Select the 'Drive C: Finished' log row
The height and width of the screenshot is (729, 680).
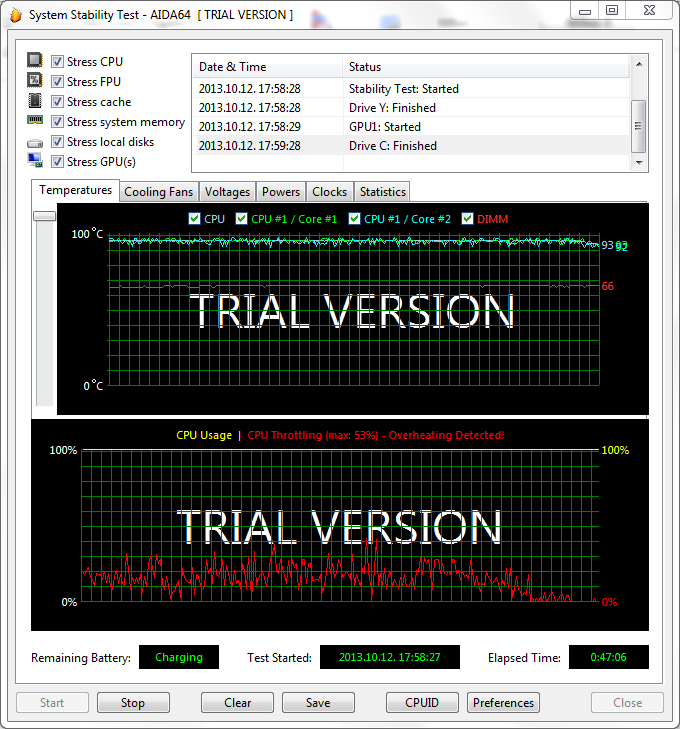click(x=411, y=146)
